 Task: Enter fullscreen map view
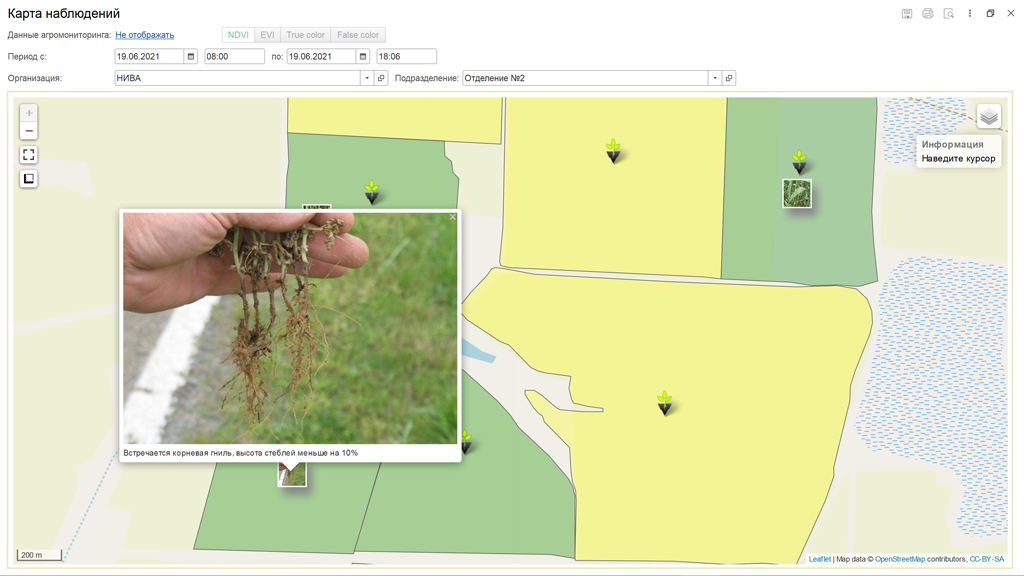coord(29,155)
